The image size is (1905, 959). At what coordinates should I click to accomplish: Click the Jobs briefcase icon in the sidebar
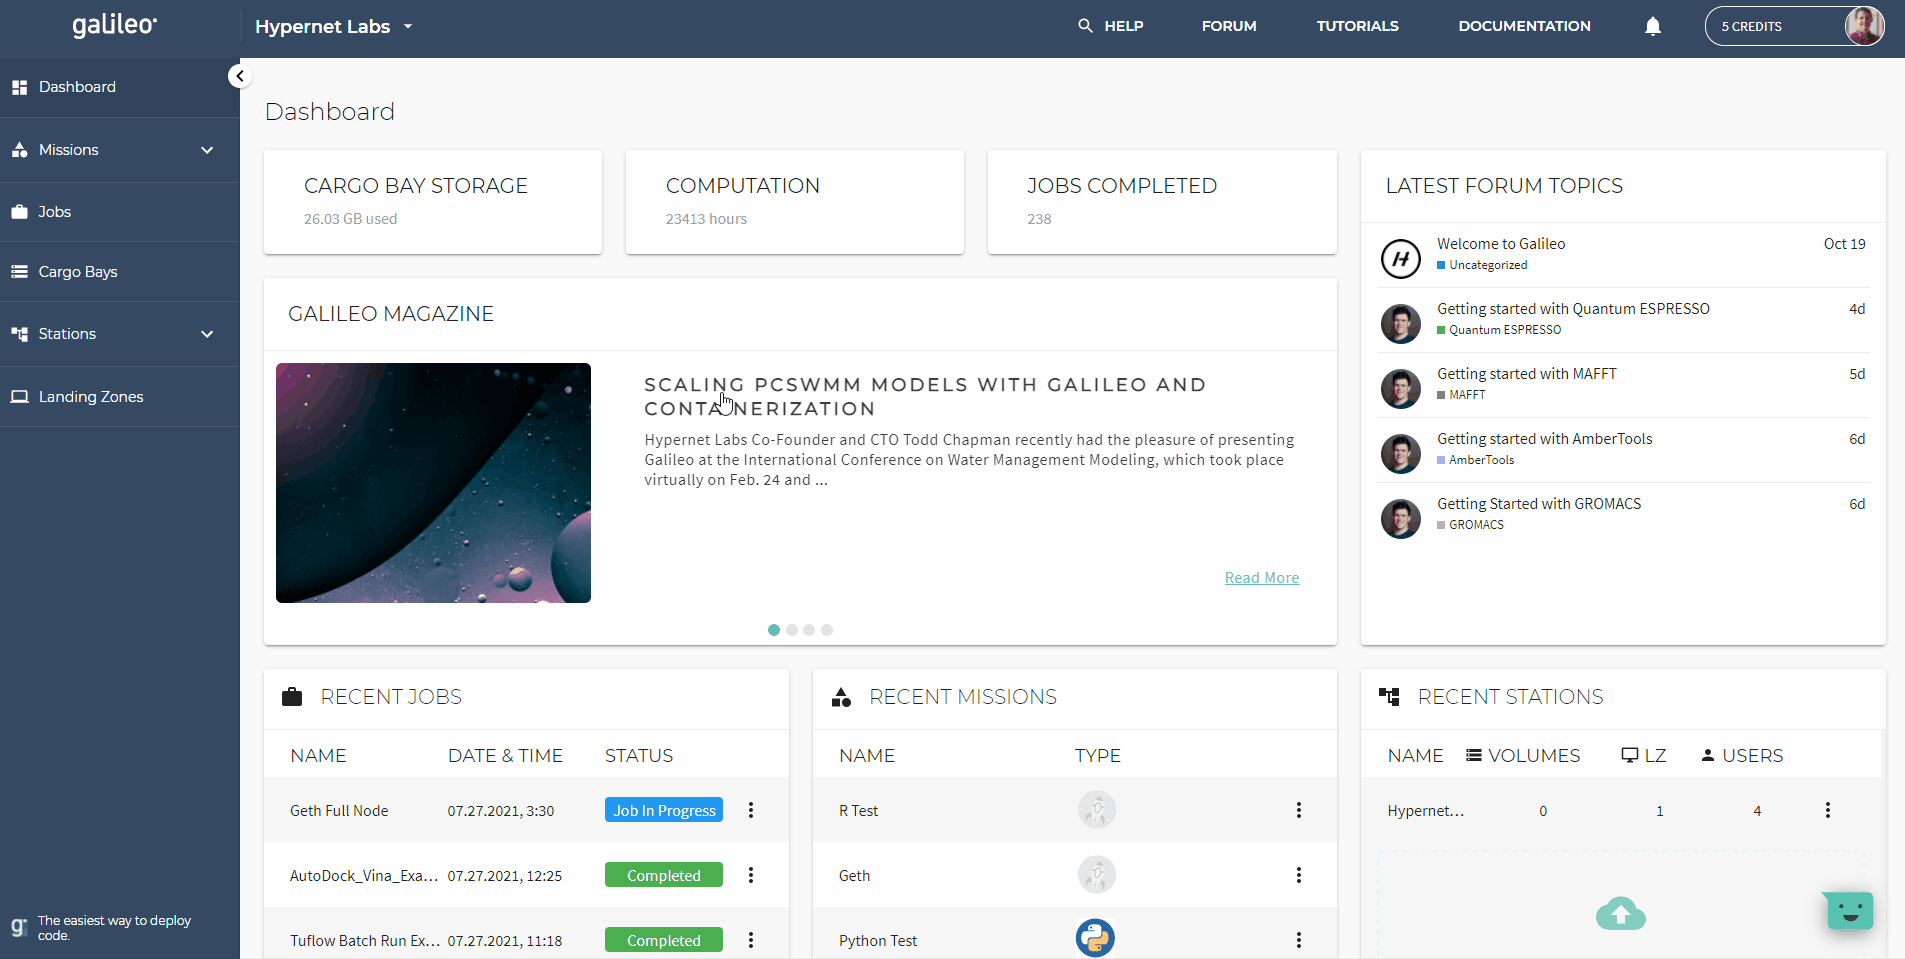pyautogui.click(x=19, y=212)
